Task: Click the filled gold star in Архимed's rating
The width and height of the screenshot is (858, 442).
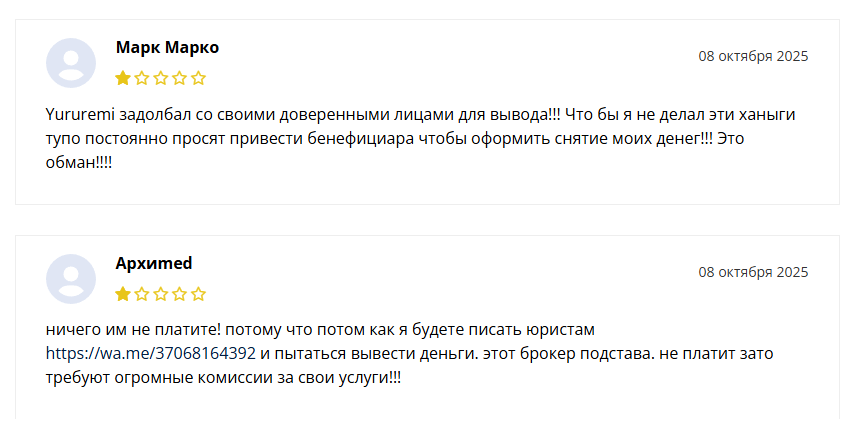Action: pyautogui.click(x=123, y=294)
